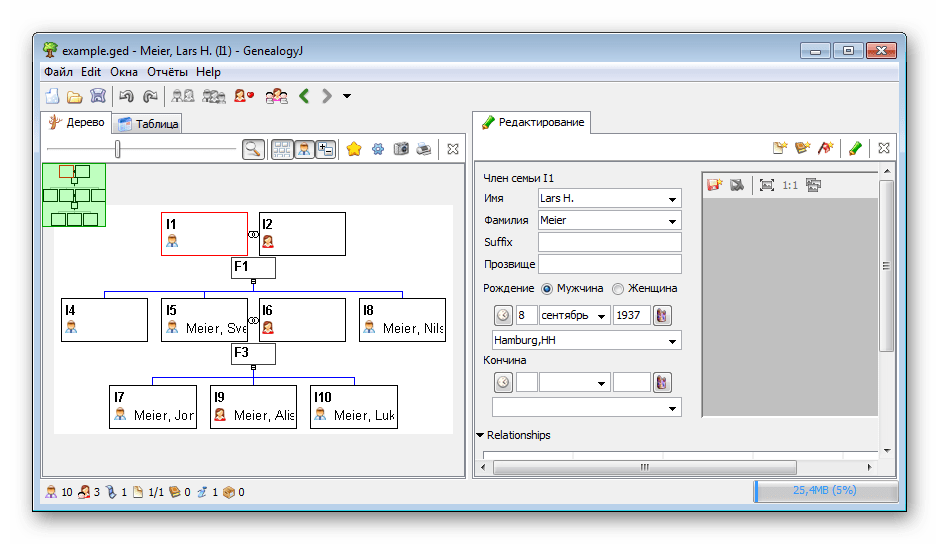Click the camera screenshot icon

click(401, 149)
